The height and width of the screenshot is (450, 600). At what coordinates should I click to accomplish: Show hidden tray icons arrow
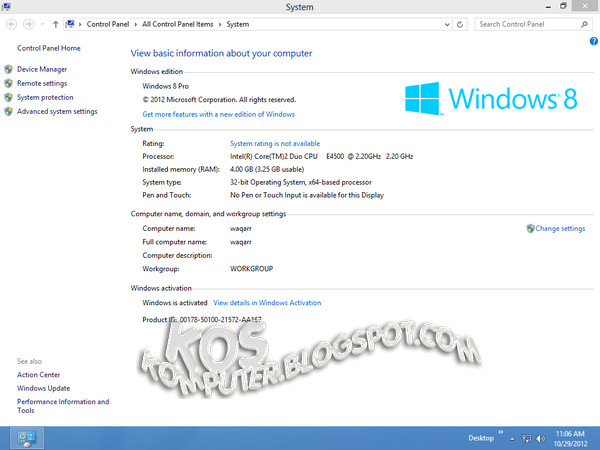pyautogui.click(x=512, y=439)
